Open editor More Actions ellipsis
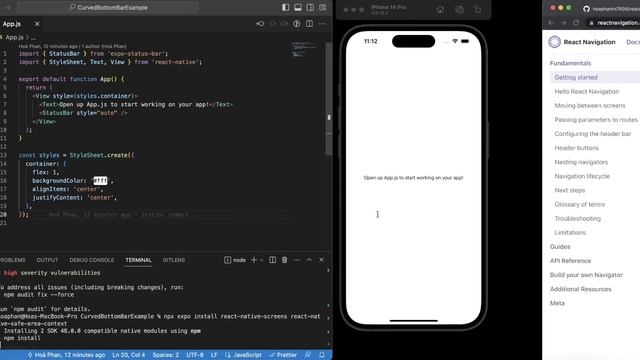Screen dimensions: 640x360 (322, 24)
